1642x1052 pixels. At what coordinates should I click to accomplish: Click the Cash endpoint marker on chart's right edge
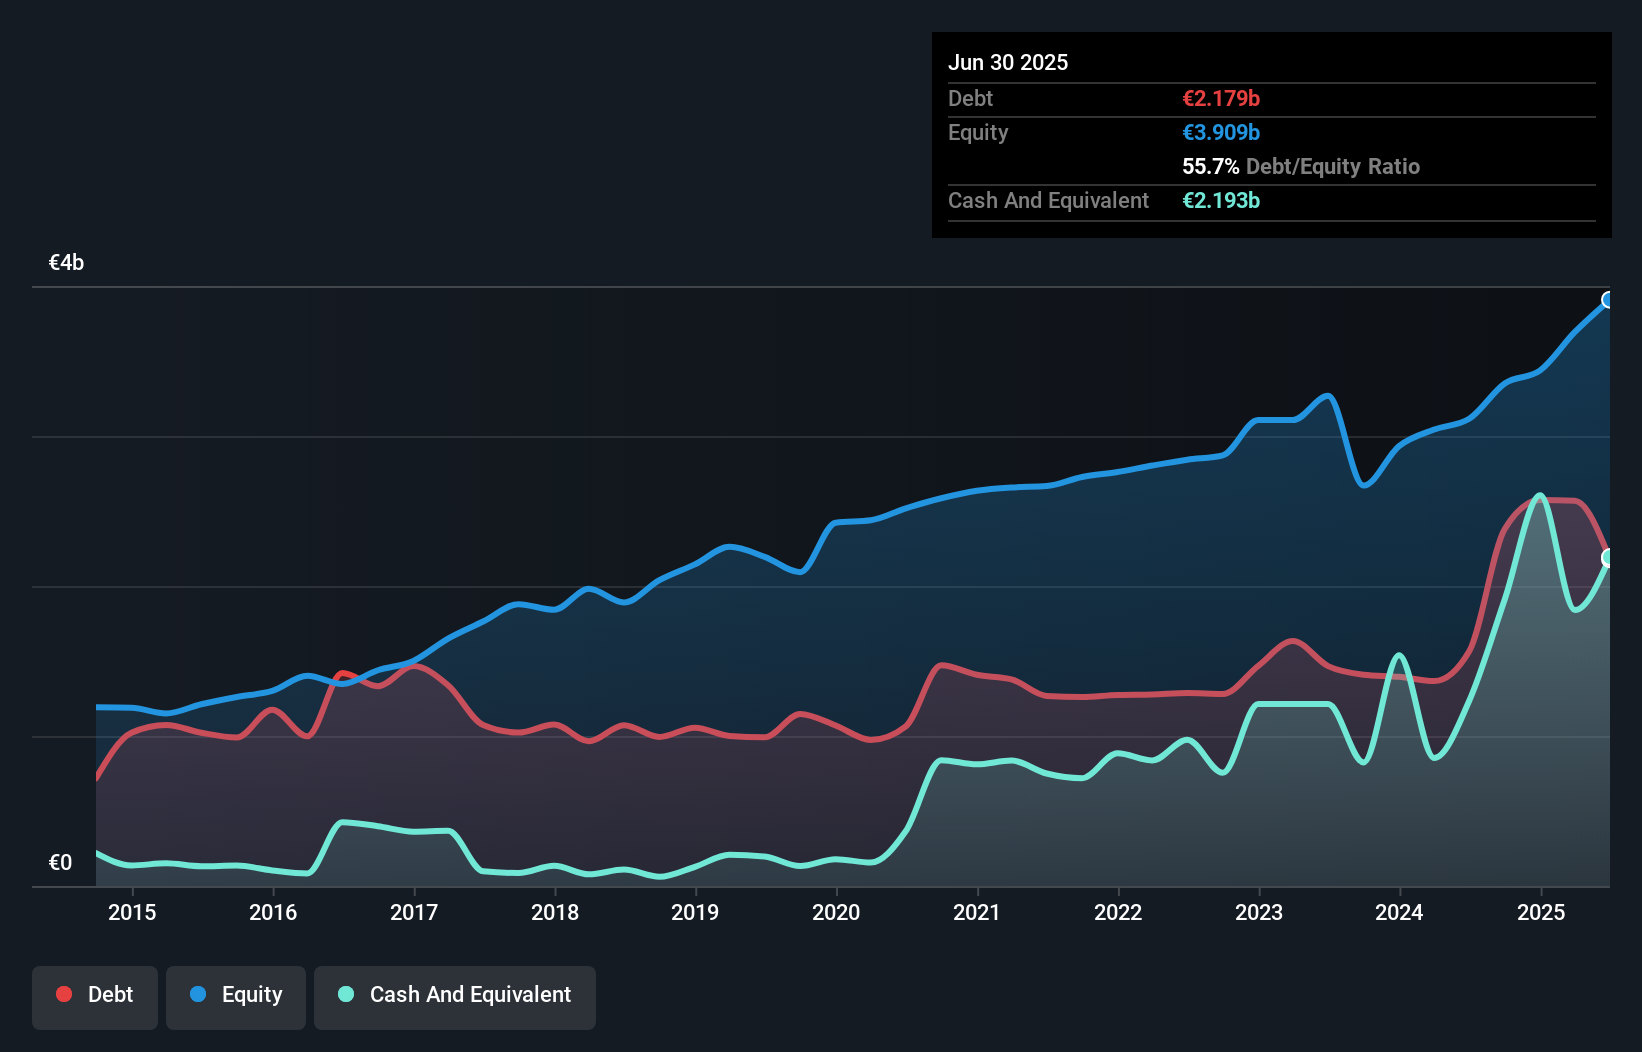pyautogui.click(x=1608, y=558)
